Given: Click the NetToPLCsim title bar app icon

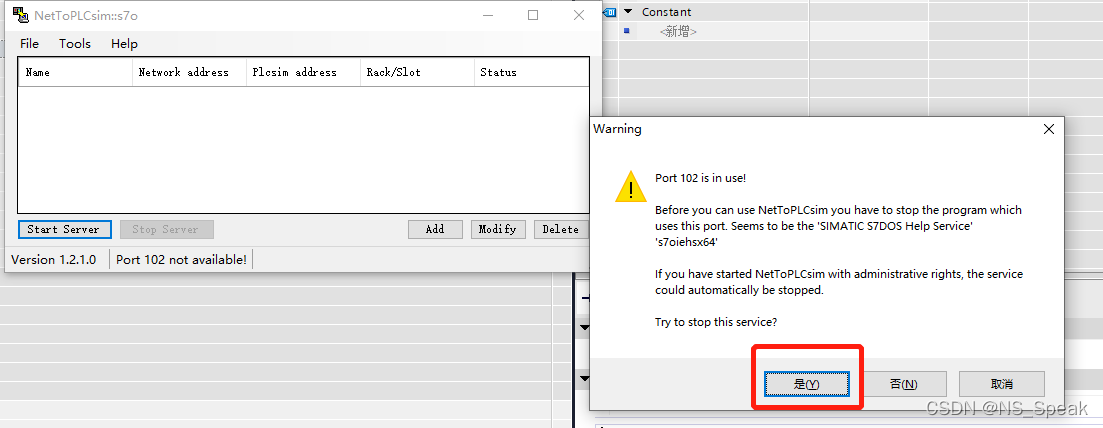Looking at the screenshot, I should pos(20,15).
